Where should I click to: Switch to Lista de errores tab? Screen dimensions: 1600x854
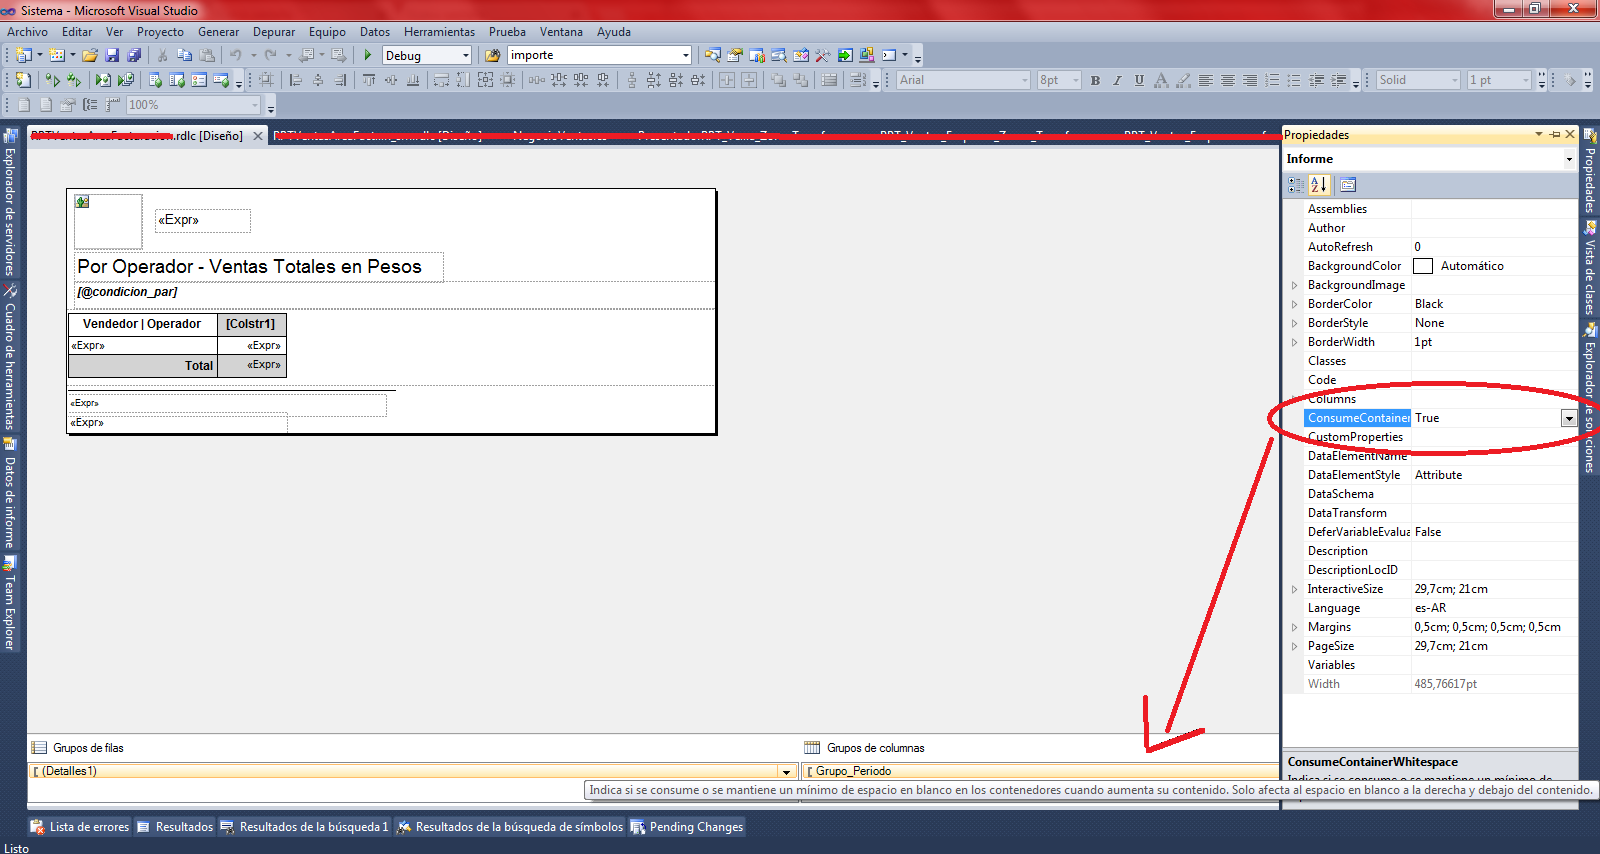[x=80, y=827]
